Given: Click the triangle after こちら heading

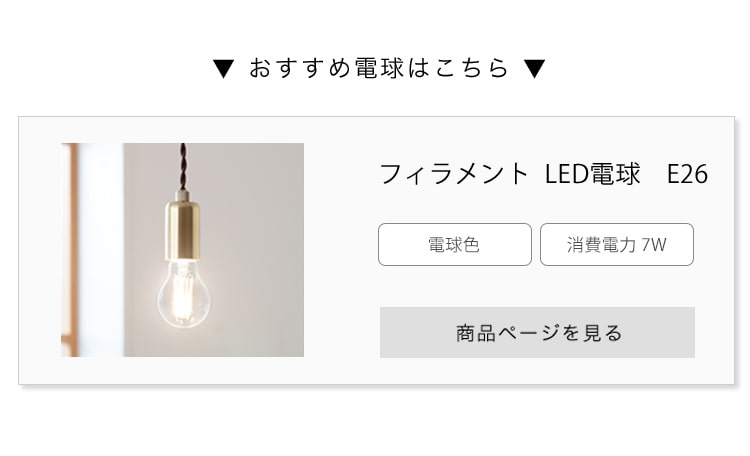Looking at the screenshot, I should click(535, 69).
